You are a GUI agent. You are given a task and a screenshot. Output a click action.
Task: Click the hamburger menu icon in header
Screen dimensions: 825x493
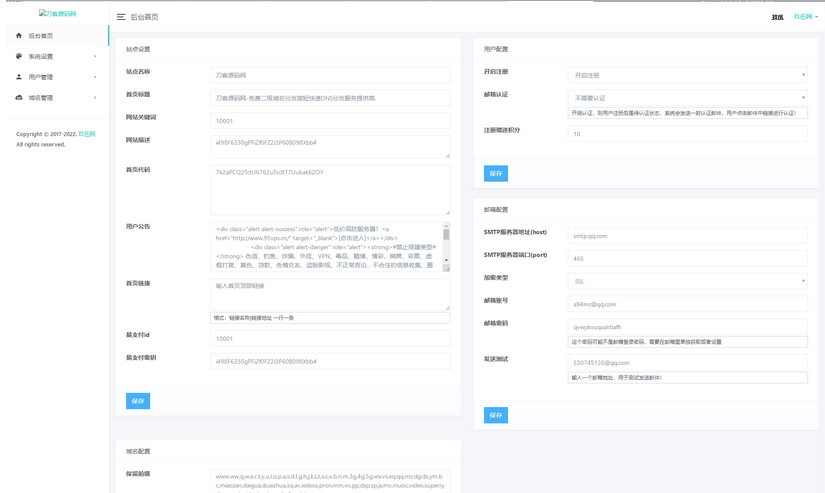121,17
